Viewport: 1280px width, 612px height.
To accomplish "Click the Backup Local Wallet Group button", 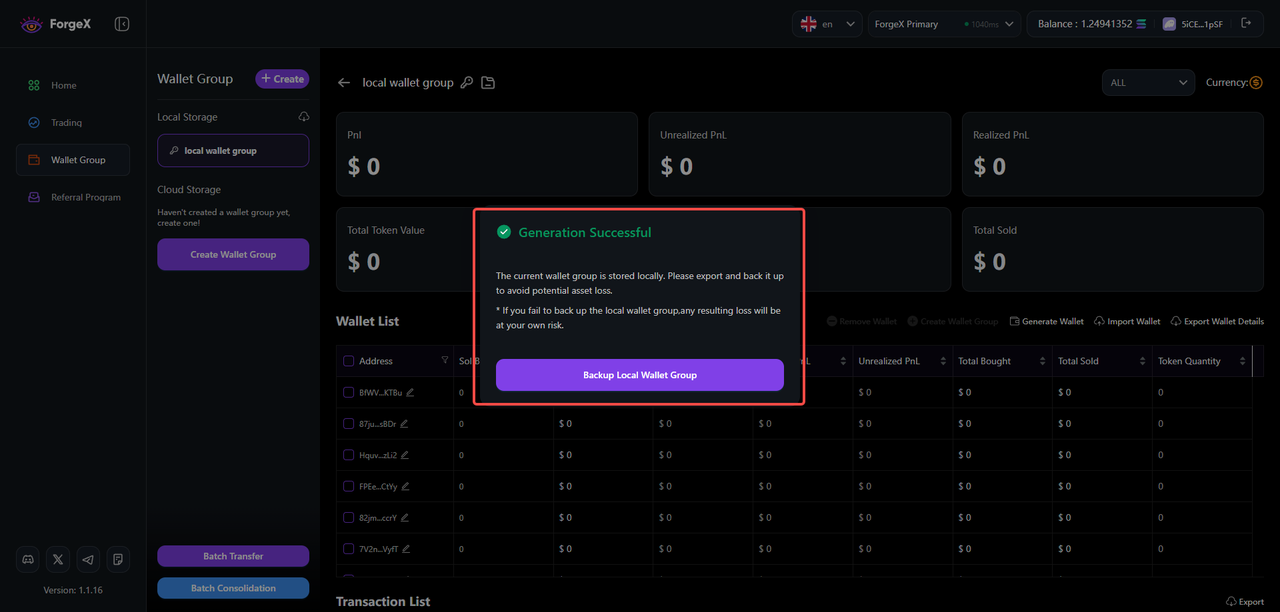I will (x=640, y=375).
